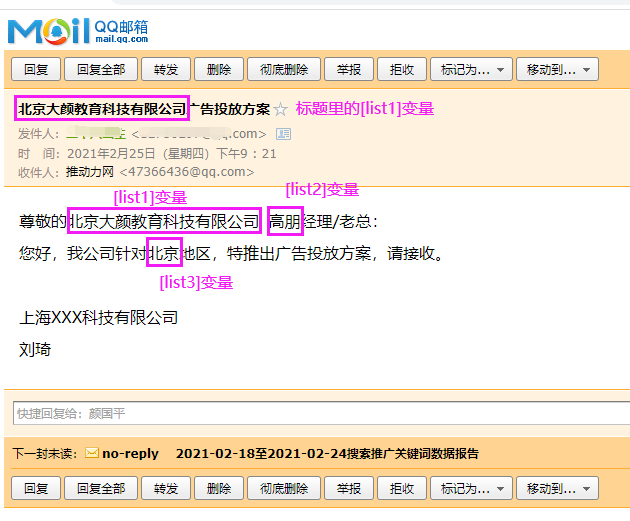Focus the 快捷回复给 quick reply field
630x521 pixels.
tap(321, 413)
